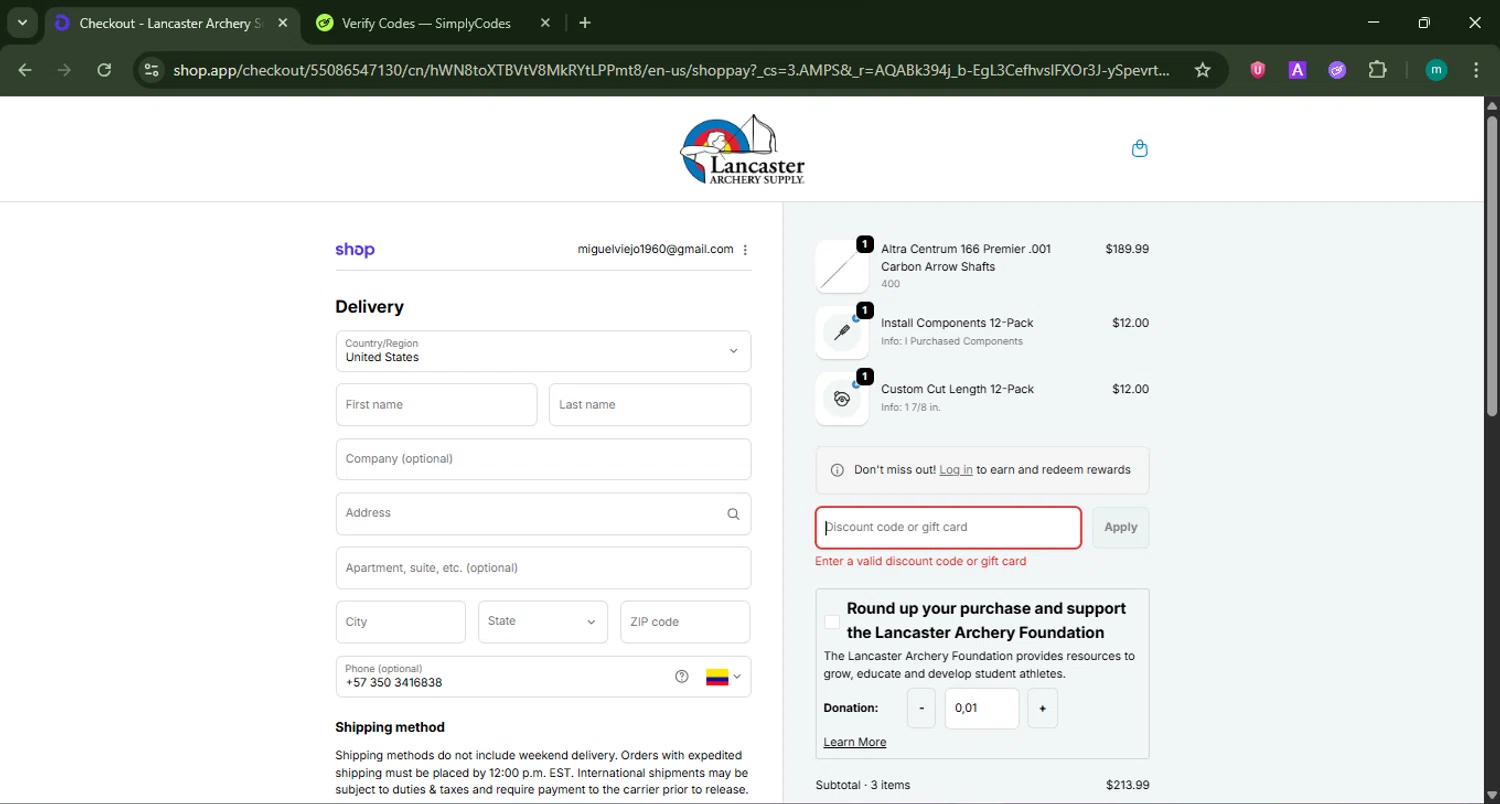Select the Apartment, suite field
1500x804 pixels.
click(x=543, y=568)
